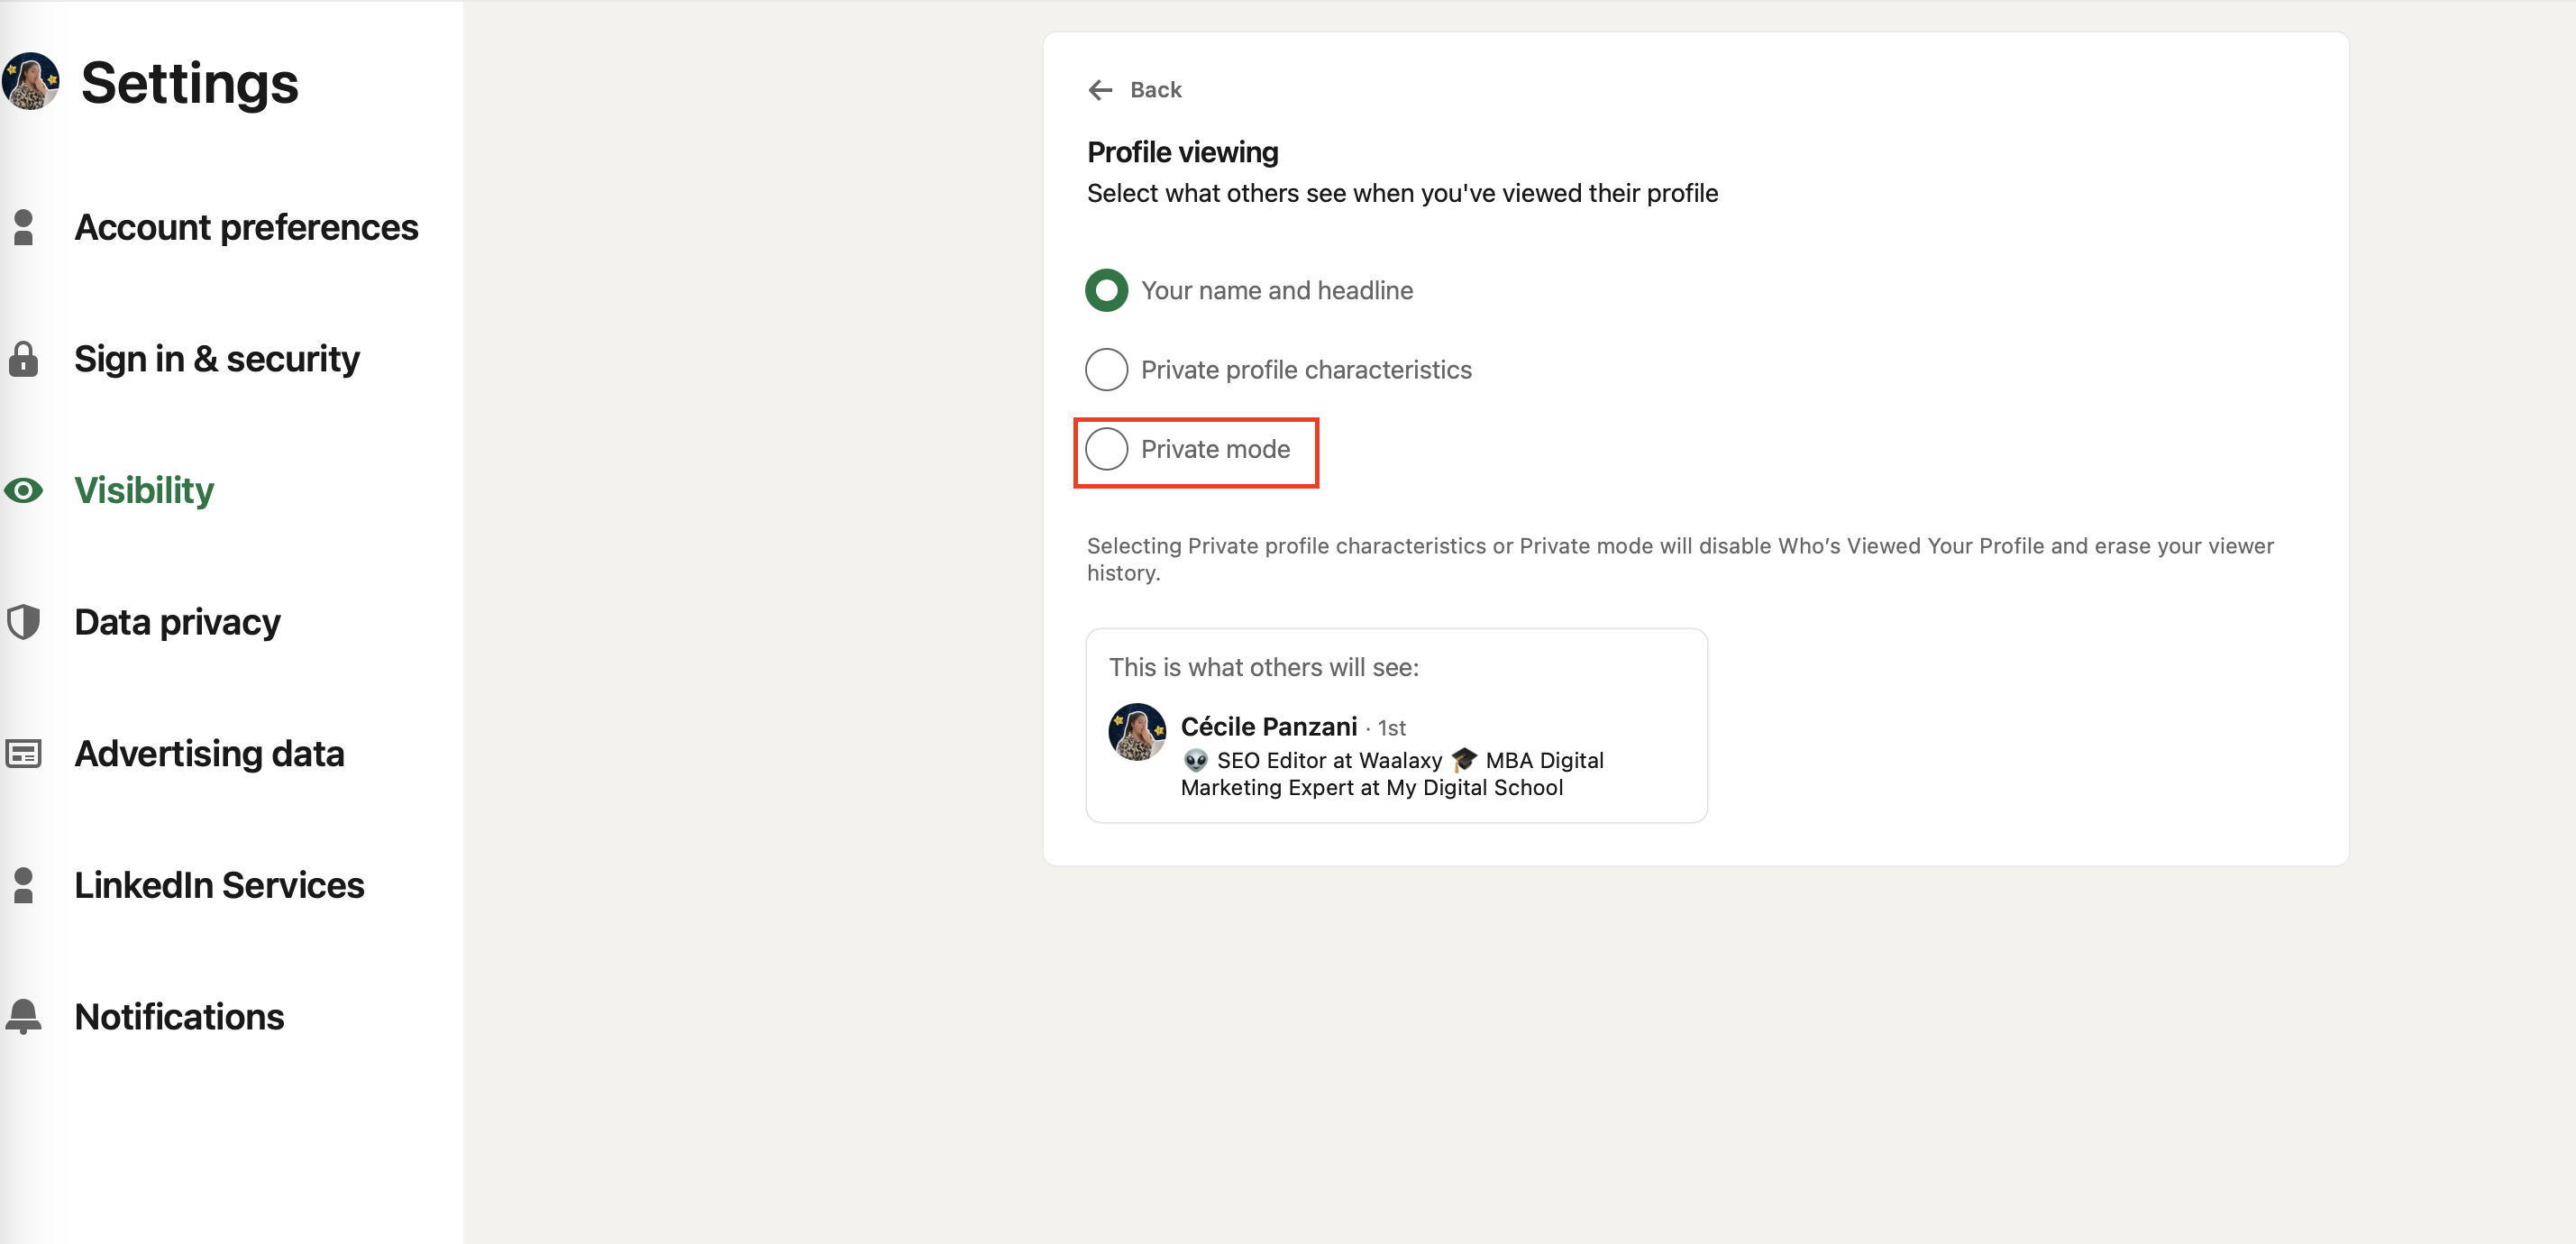This screenshot has height=1244, width=2576.
Task: Open the Account preferences section
Action: click(x=246, y=225)
